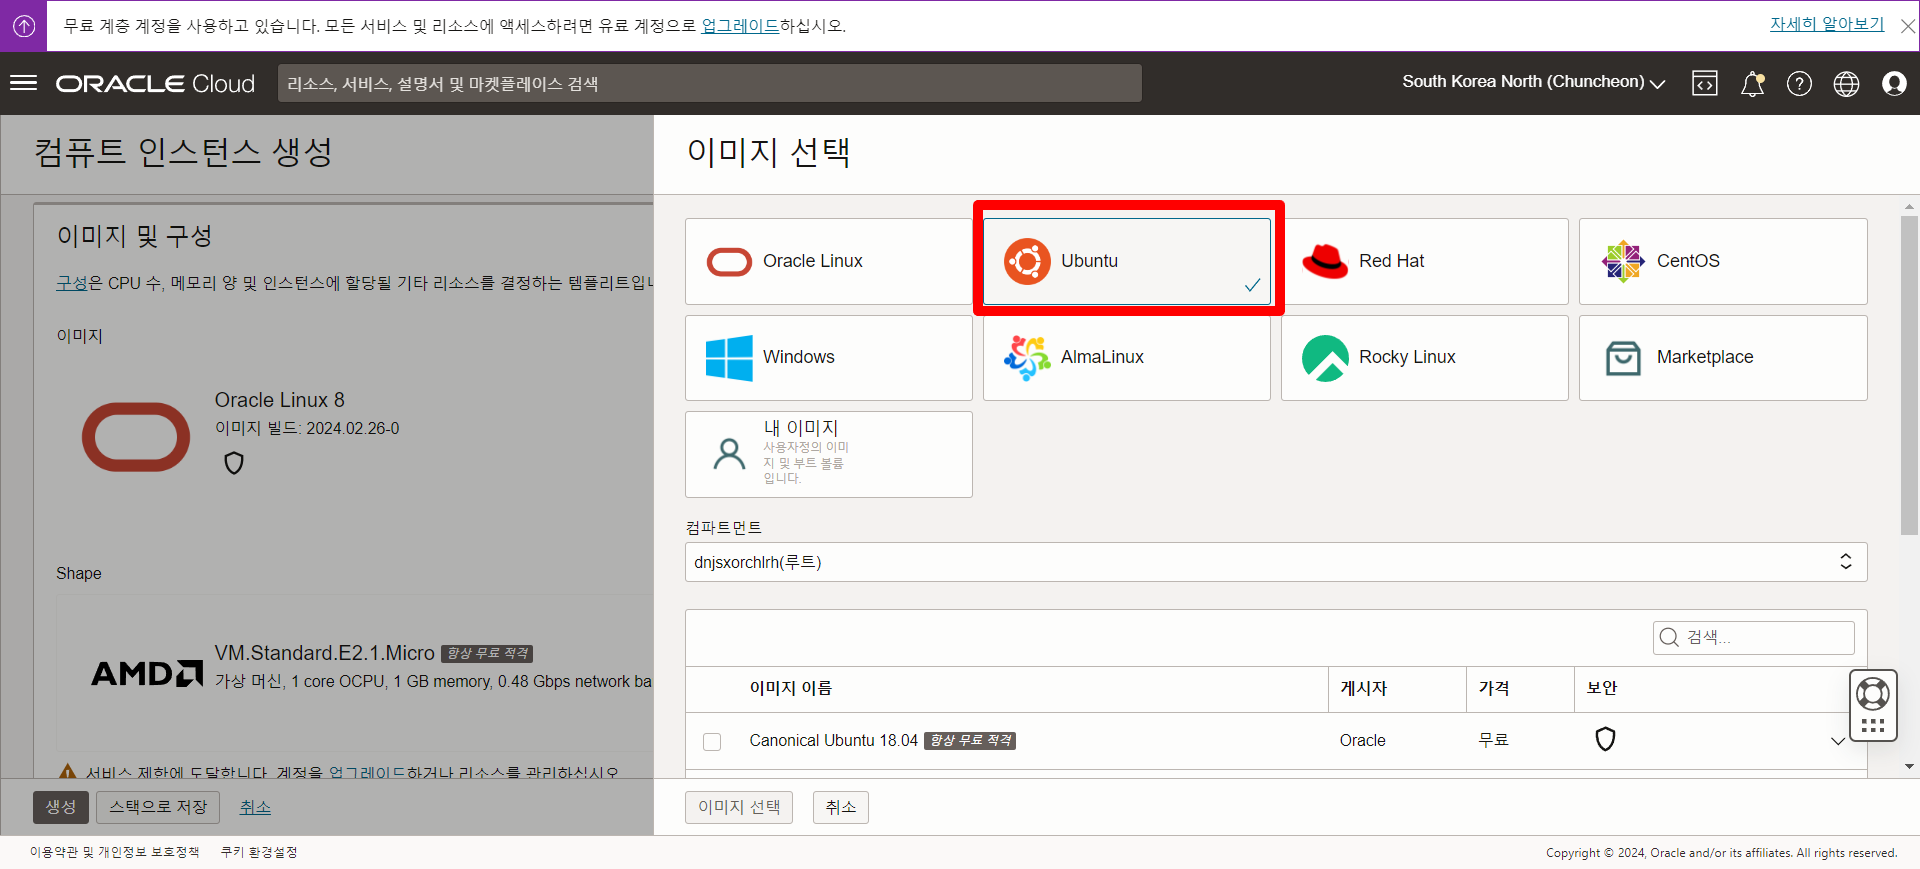Check the Canonical Ubuntu 18.04 checkbox

[x=712, y=741]
